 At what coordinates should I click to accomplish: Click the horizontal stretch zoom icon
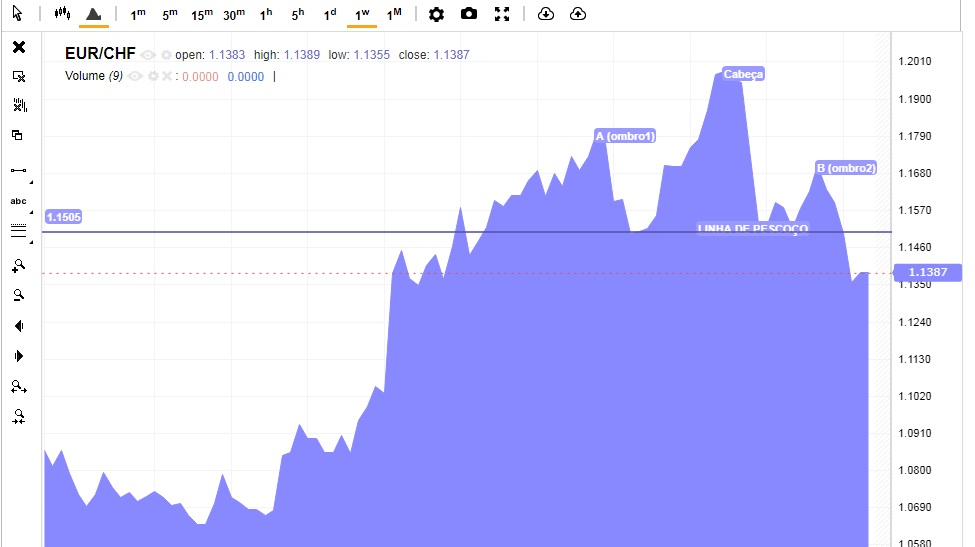tap(19, 387)
